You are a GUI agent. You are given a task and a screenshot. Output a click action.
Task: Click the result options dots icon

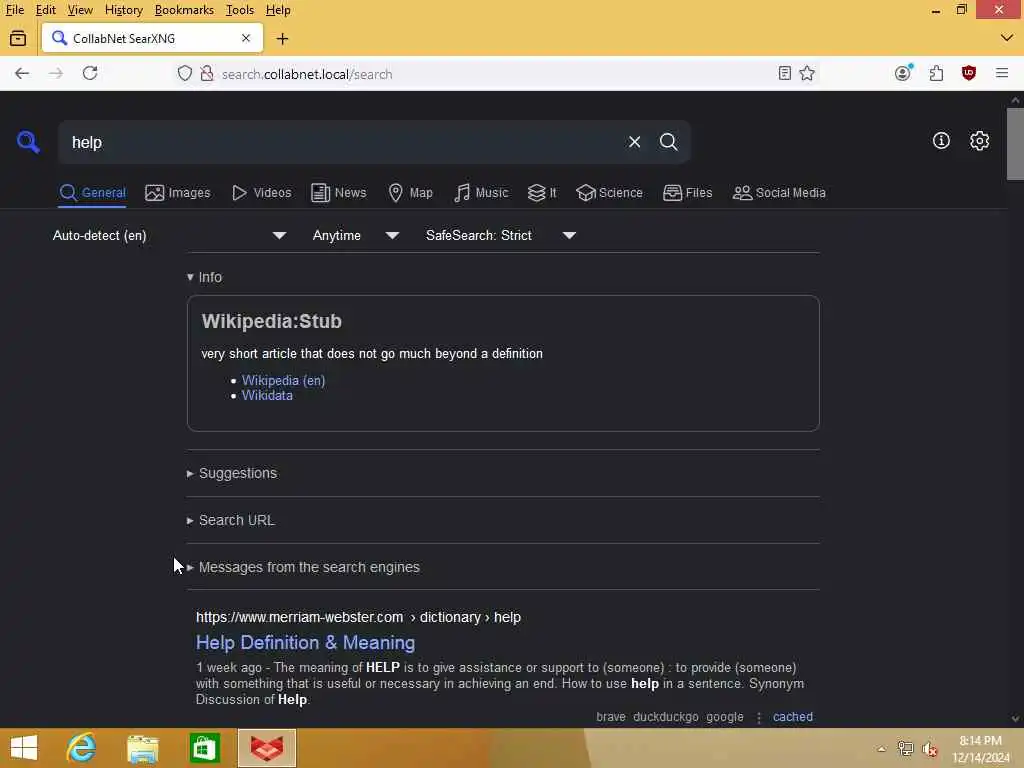[x=759, y=717]
